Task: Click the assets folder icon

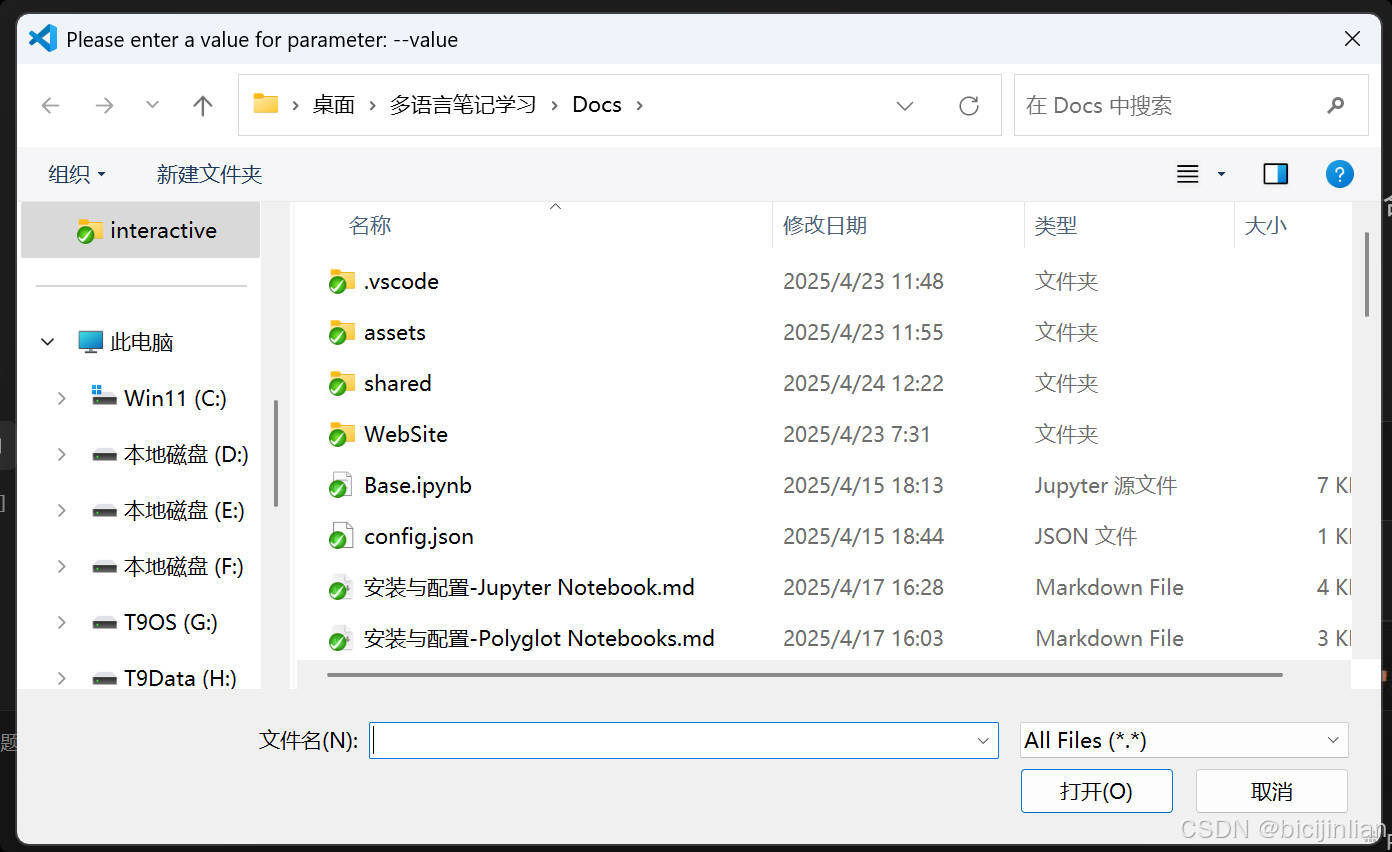Action: pyautogui.click(x=341, y=332)
